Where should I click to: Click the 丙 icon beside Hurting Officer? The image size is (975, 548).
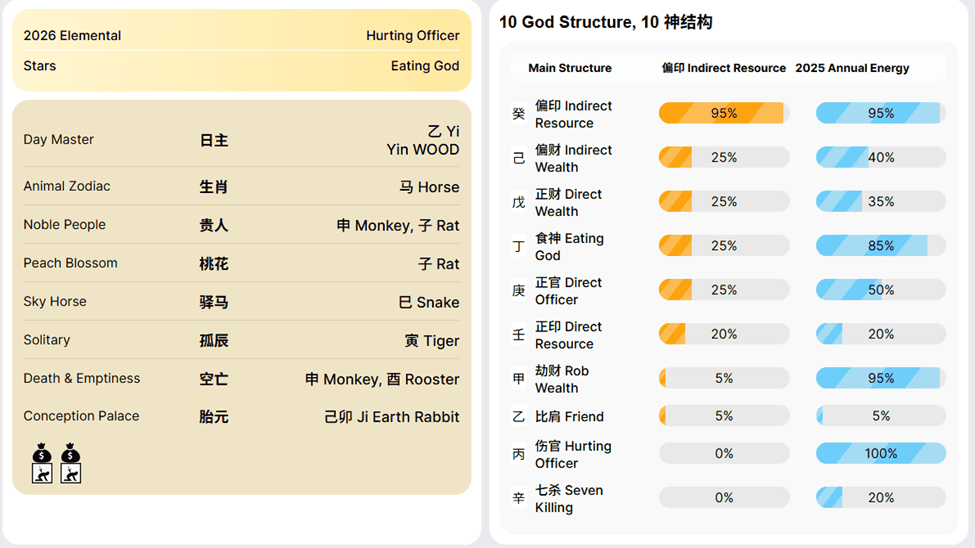coord(518,454)
